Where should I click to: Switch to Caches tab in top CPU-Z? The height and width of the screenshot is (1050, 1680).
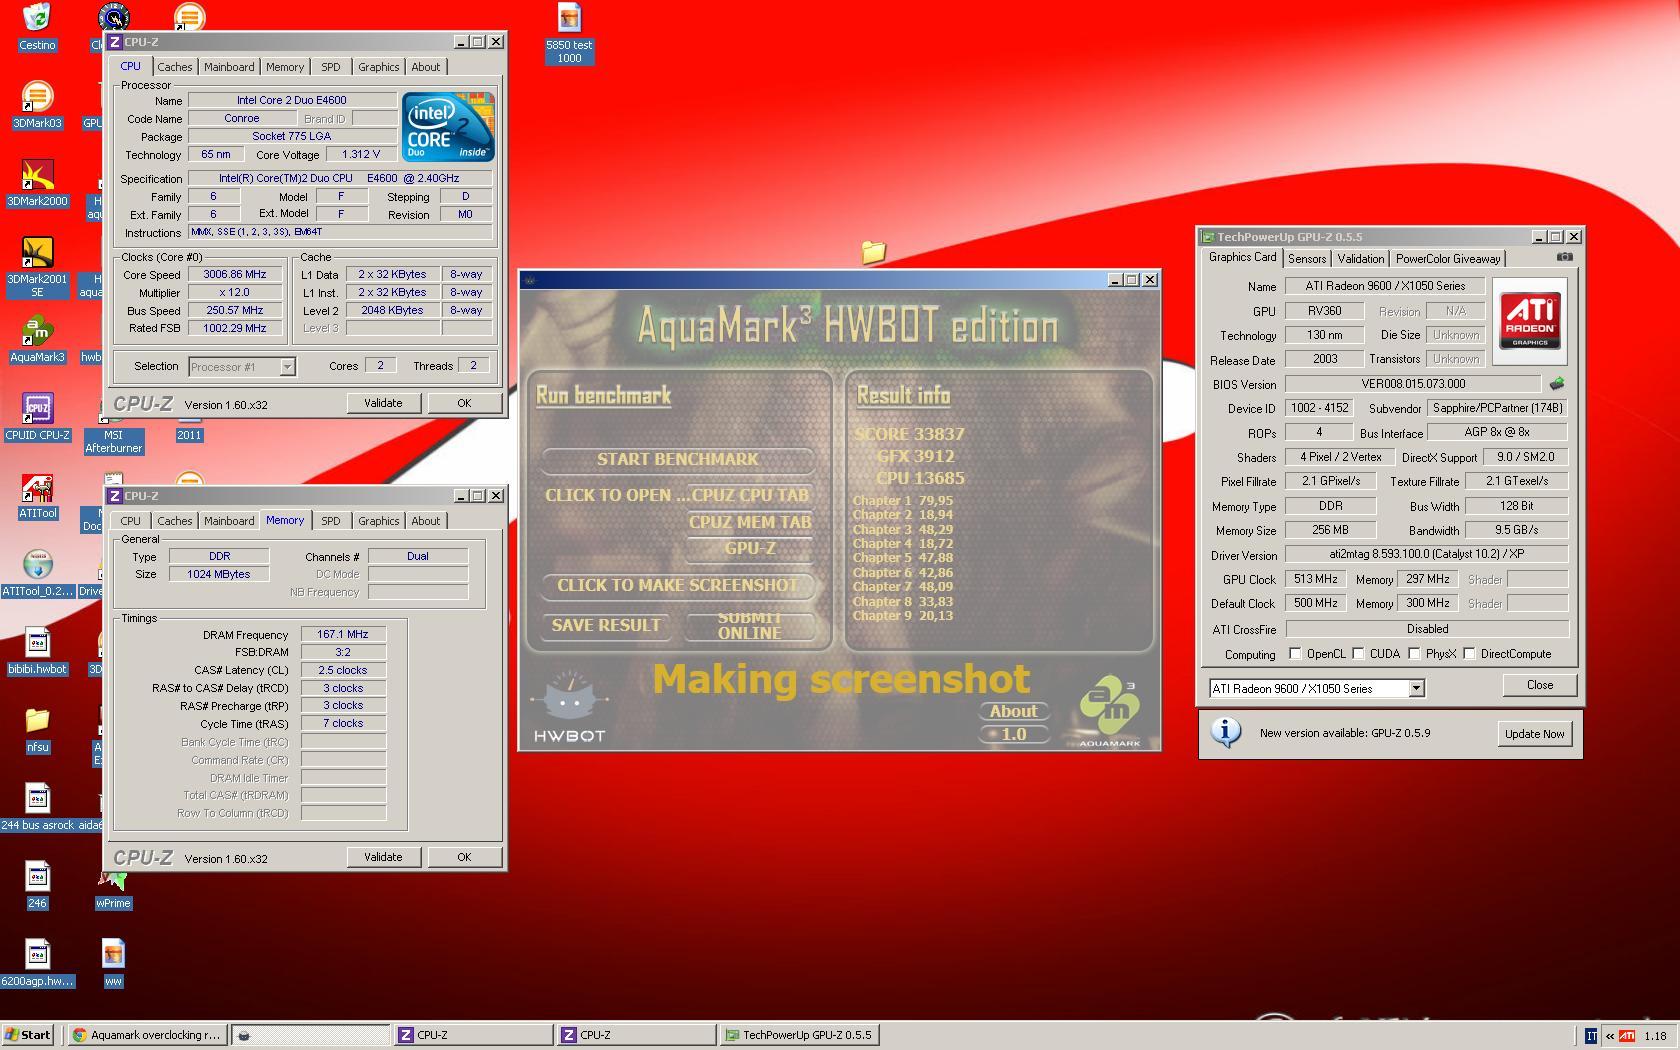point(174,67)
